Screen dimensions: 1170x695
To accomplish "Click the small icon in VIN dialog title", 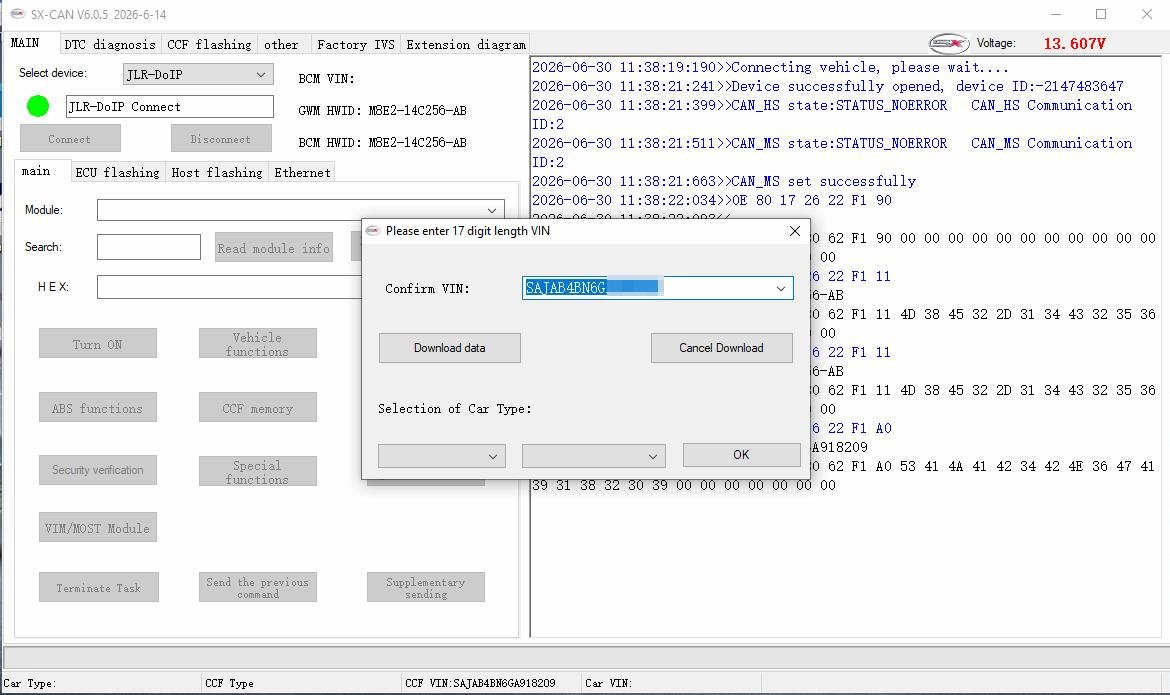I will (374, 231).
